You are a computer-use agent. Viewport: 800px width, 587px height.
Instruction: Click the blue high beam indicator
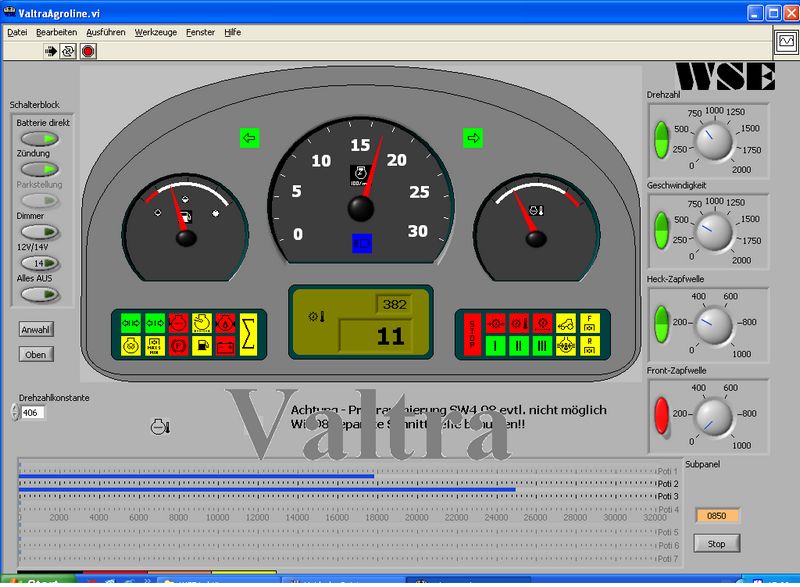[362, 243]
